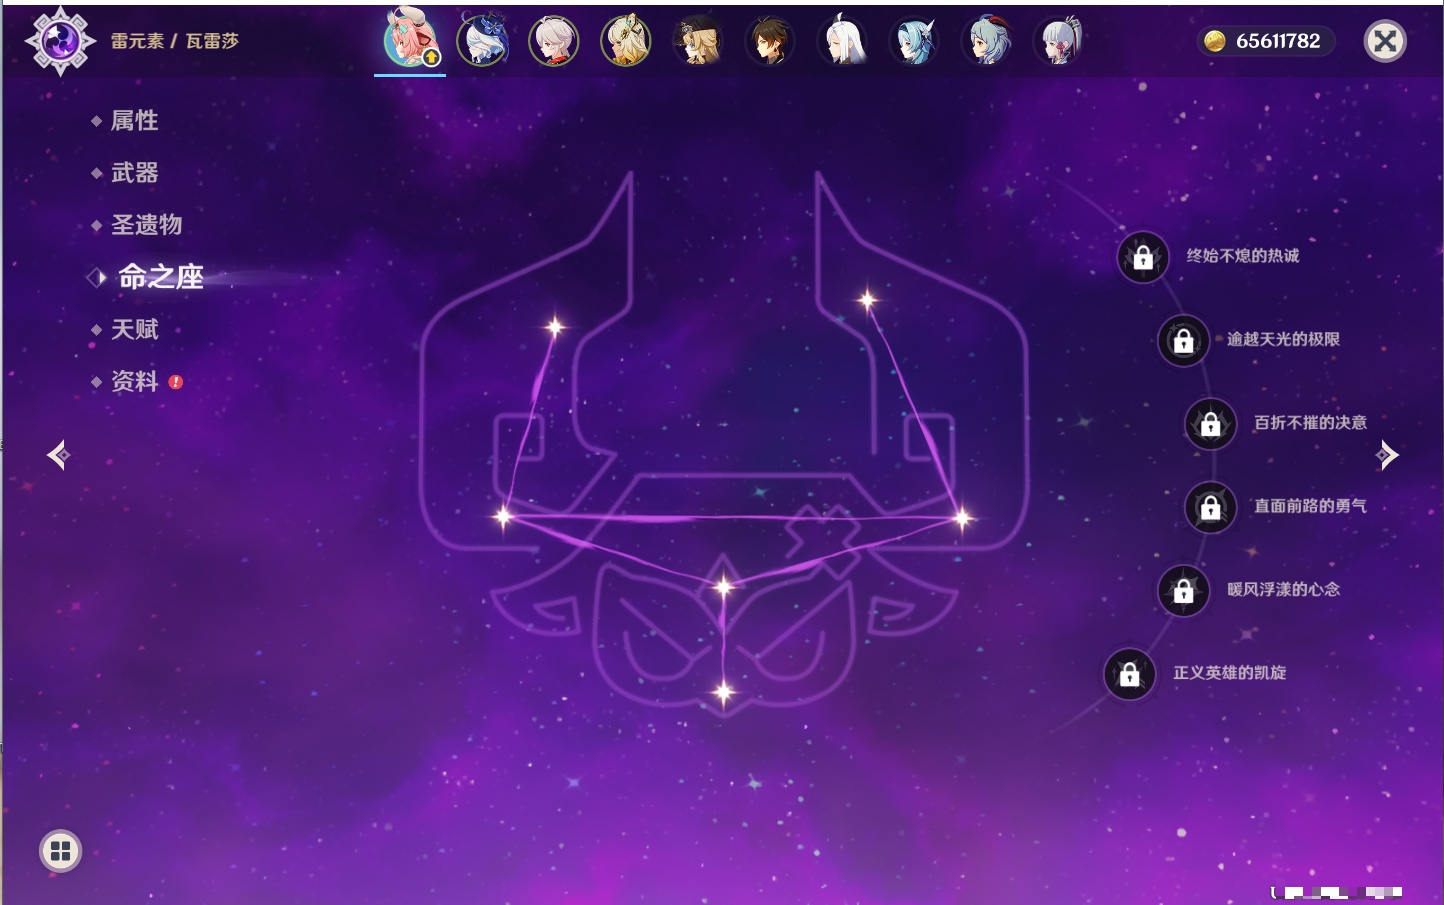Open the 圣遗物 artifacts menu
This screenshot has height=905, width=1444.
tap(146, 225)
